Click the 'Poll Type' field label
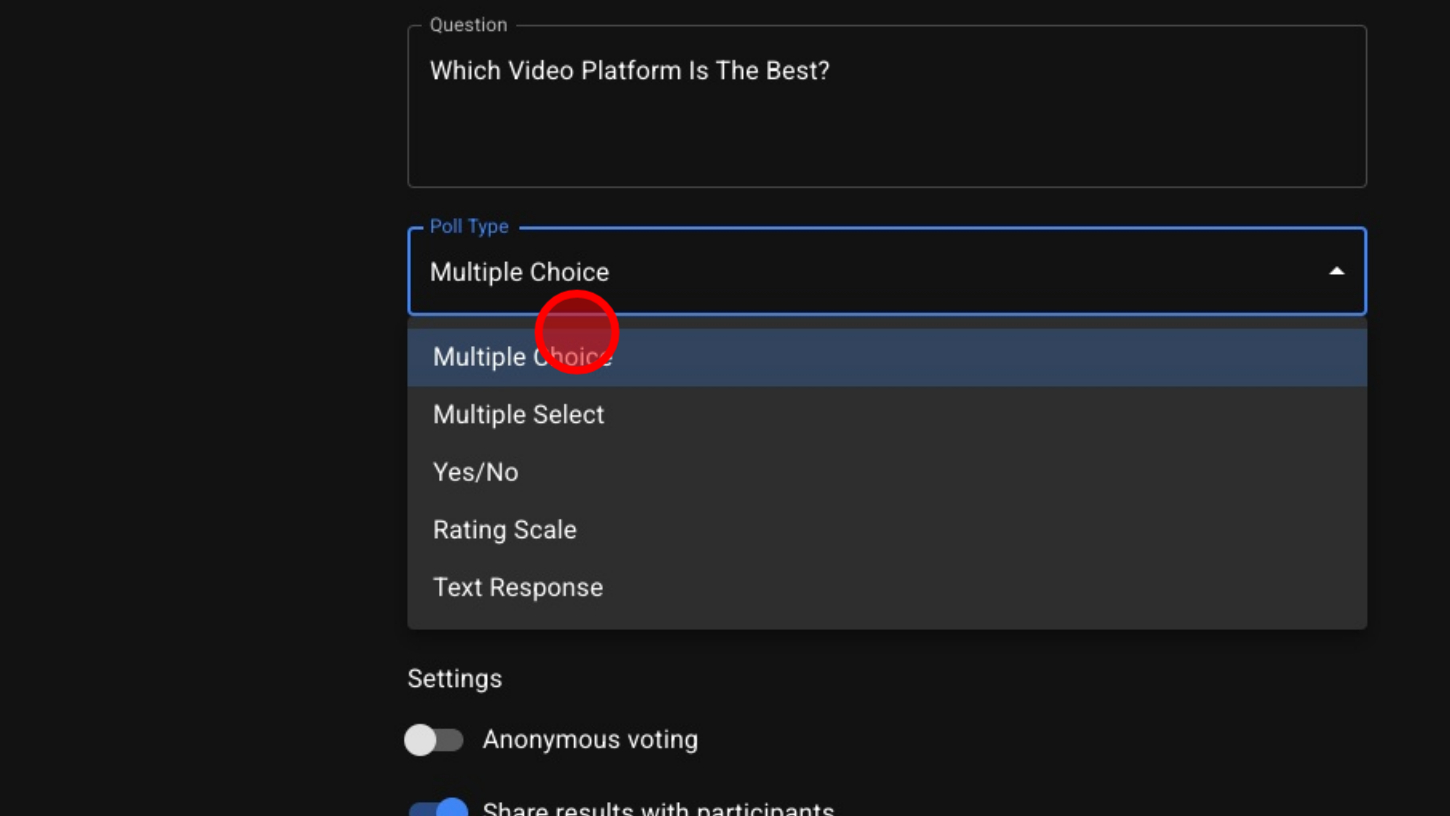 tap(469, 227)
